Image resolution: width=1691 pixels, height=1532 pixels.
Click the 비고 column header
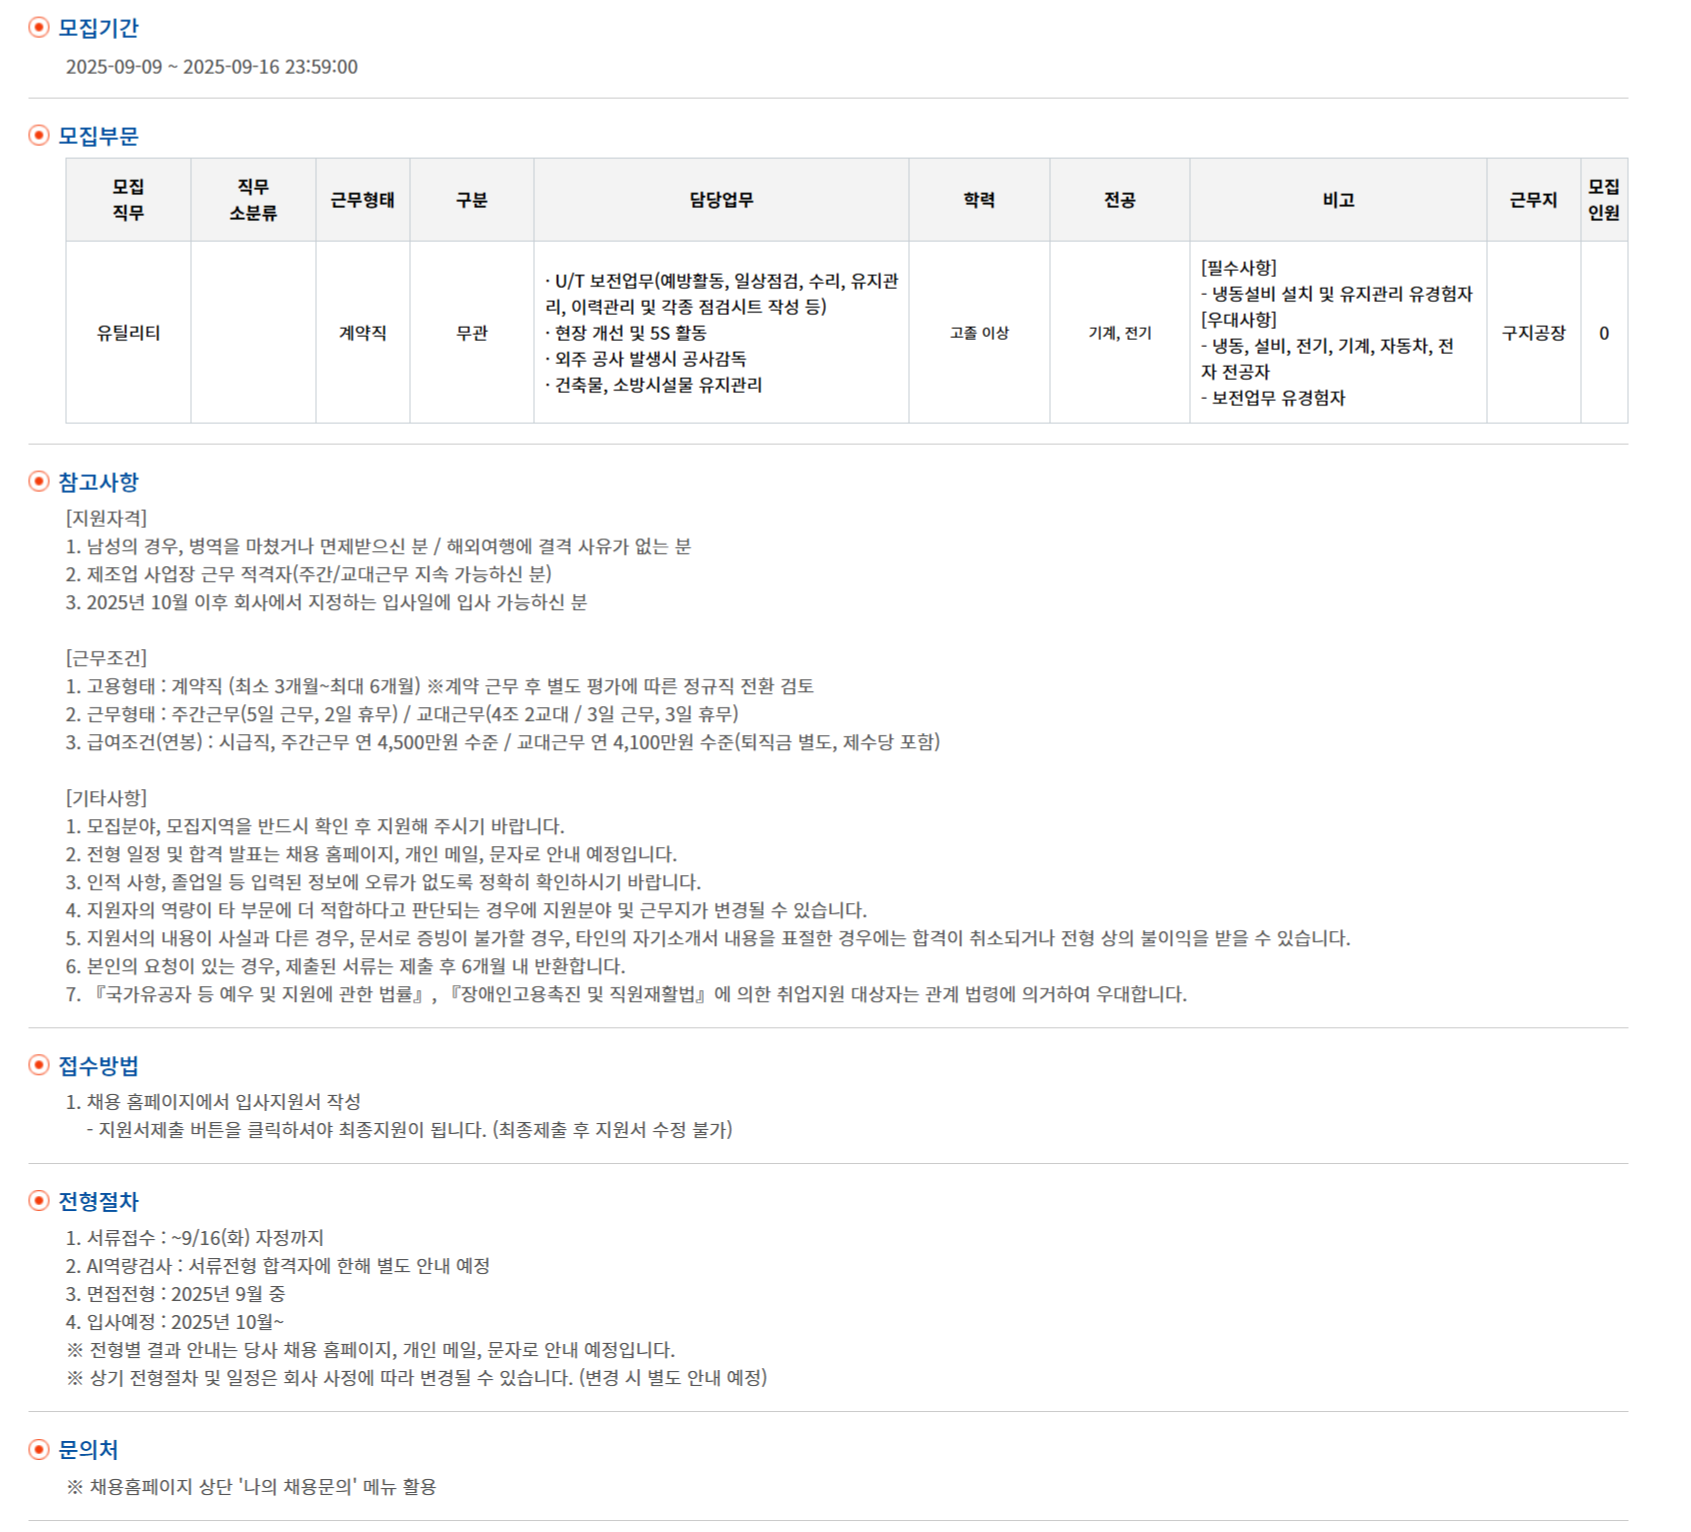[1338, 200]
